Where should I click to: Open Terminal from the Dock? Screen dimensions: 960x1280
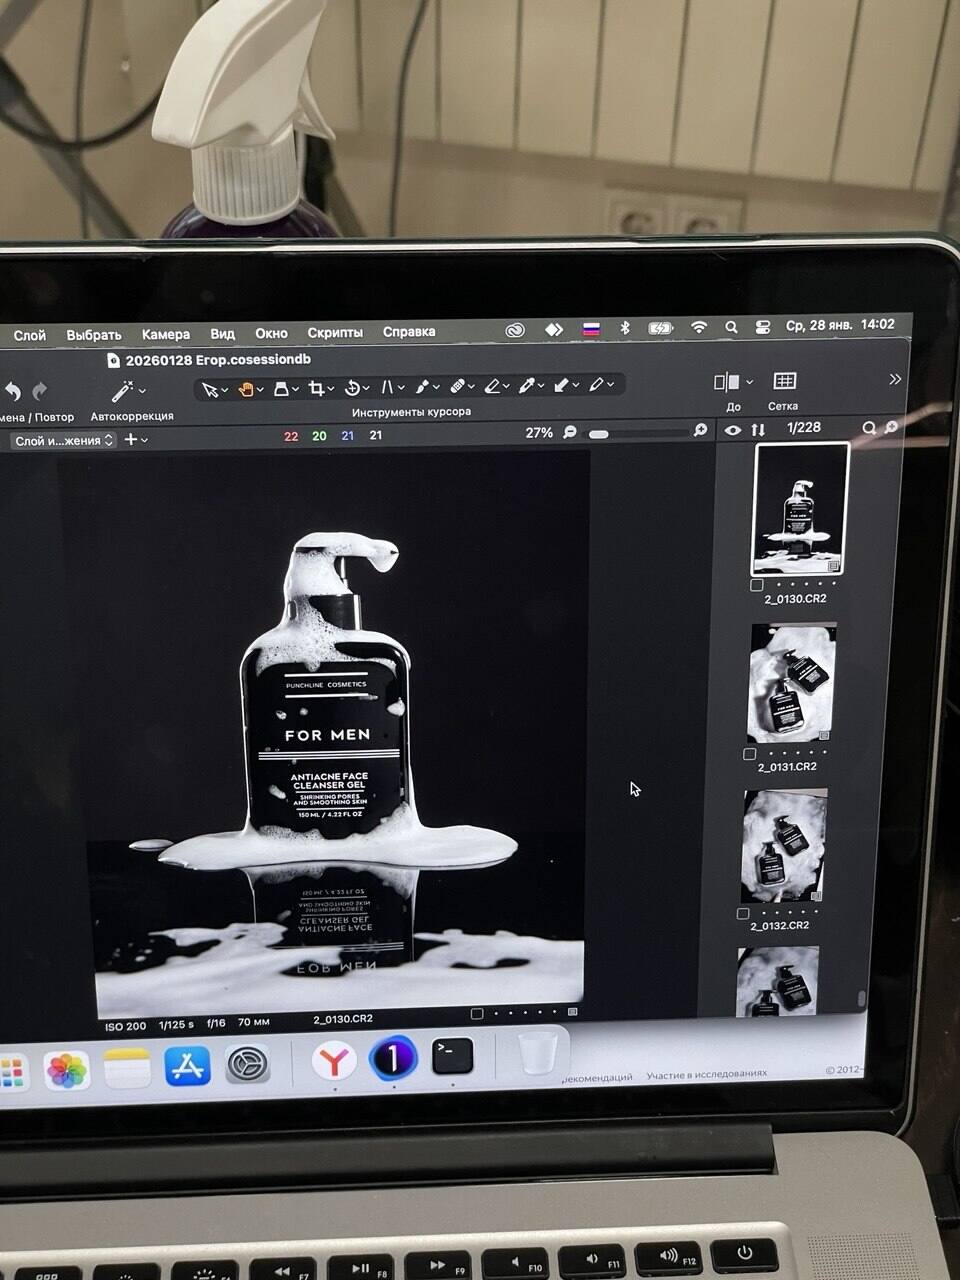pyautogui.click(x=452, y=1056)
